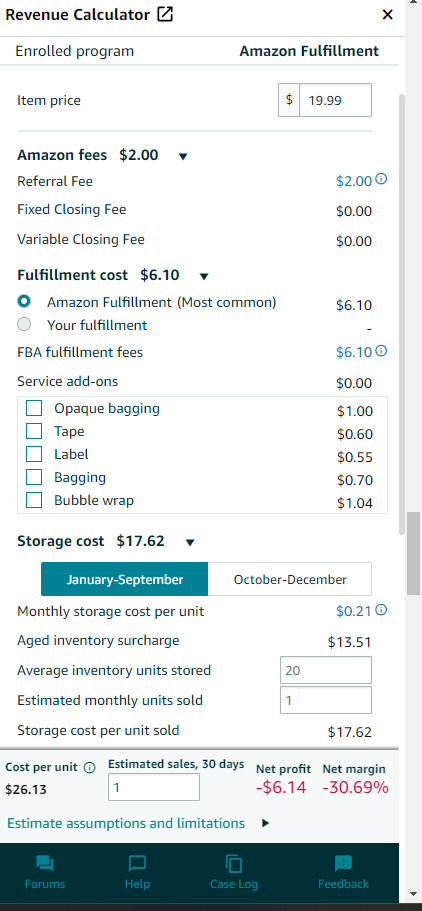Image resolution: width=422 pixels, height=911 pixels.
Task: Click the Referral Fee info icon
Action: coord(381,179)
